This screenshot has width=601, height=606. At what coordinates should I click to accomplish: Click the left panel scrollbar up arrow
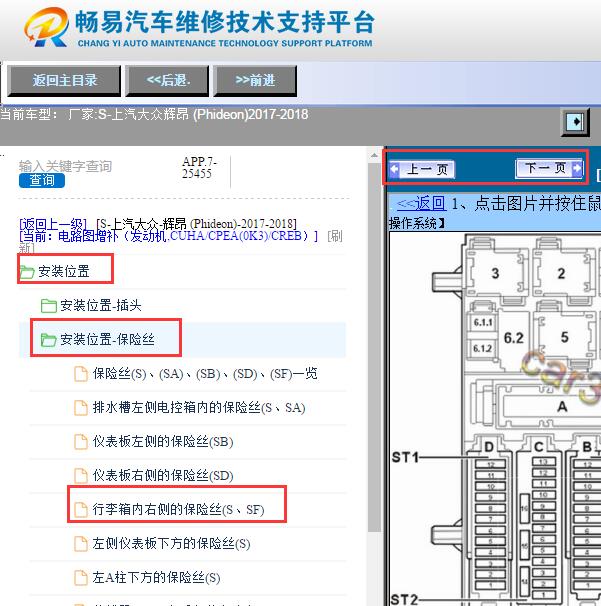(374, 156)
